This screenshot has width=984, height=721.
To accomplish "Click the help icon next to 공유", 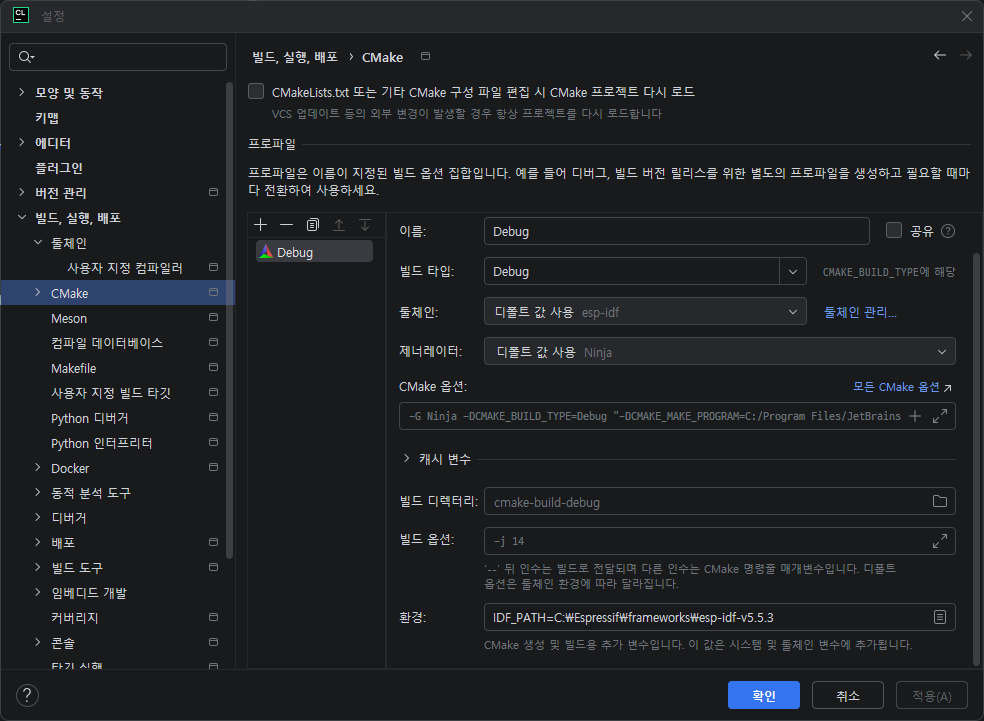I will point(948,231).
